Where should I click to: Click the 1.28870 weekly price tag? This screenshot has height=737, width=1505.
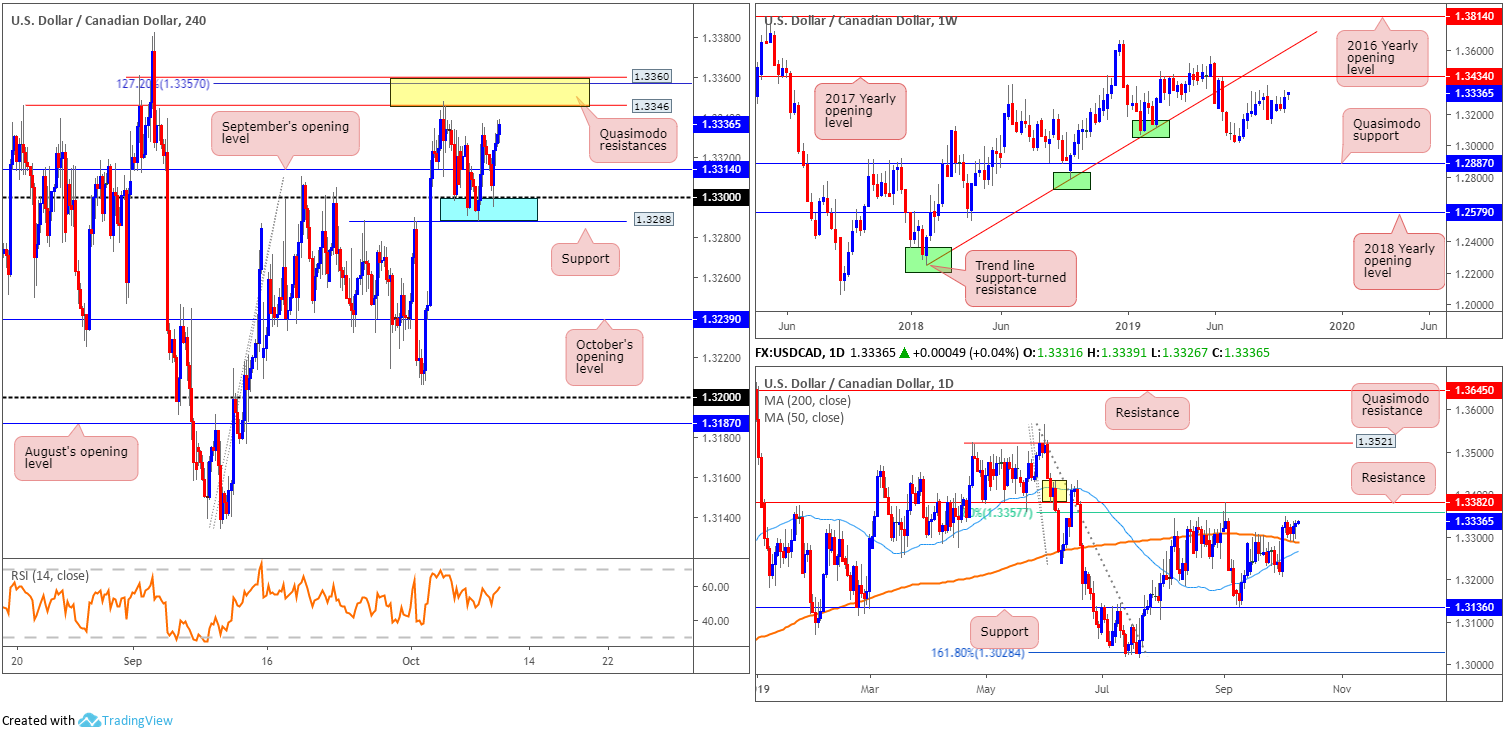point(1475,162)
